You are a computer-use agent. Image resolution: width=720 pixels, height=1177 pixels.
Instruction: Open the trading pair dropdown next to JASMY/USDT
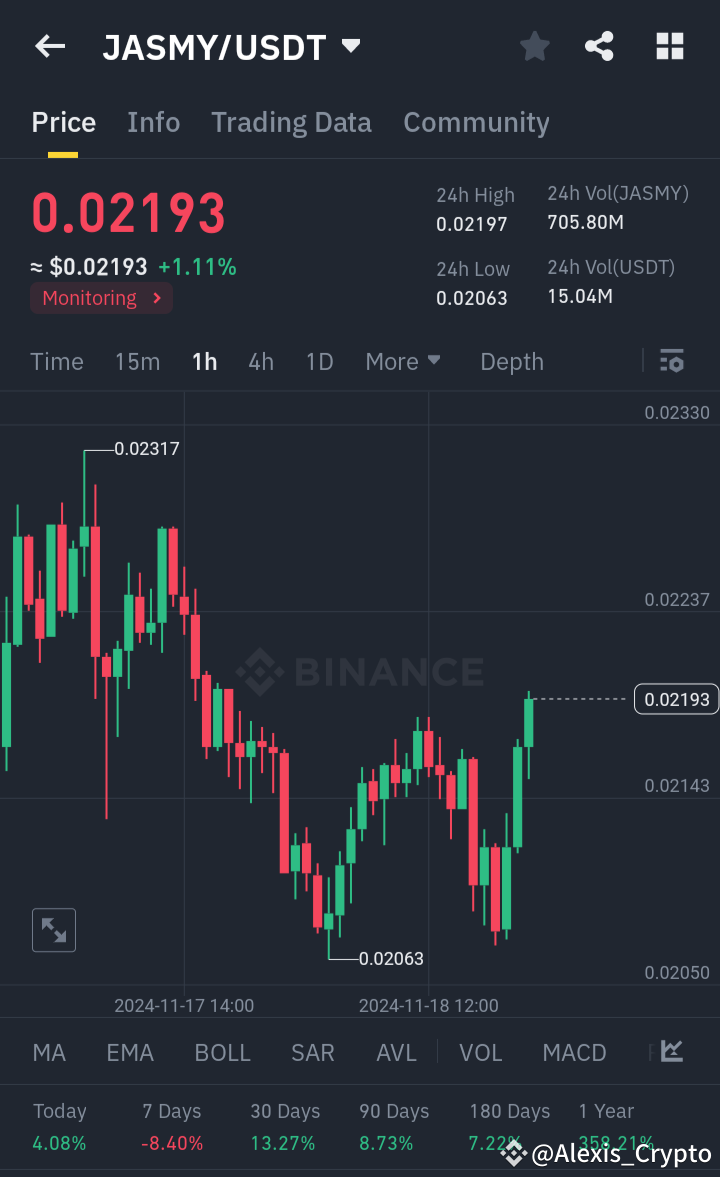point(350,46)
